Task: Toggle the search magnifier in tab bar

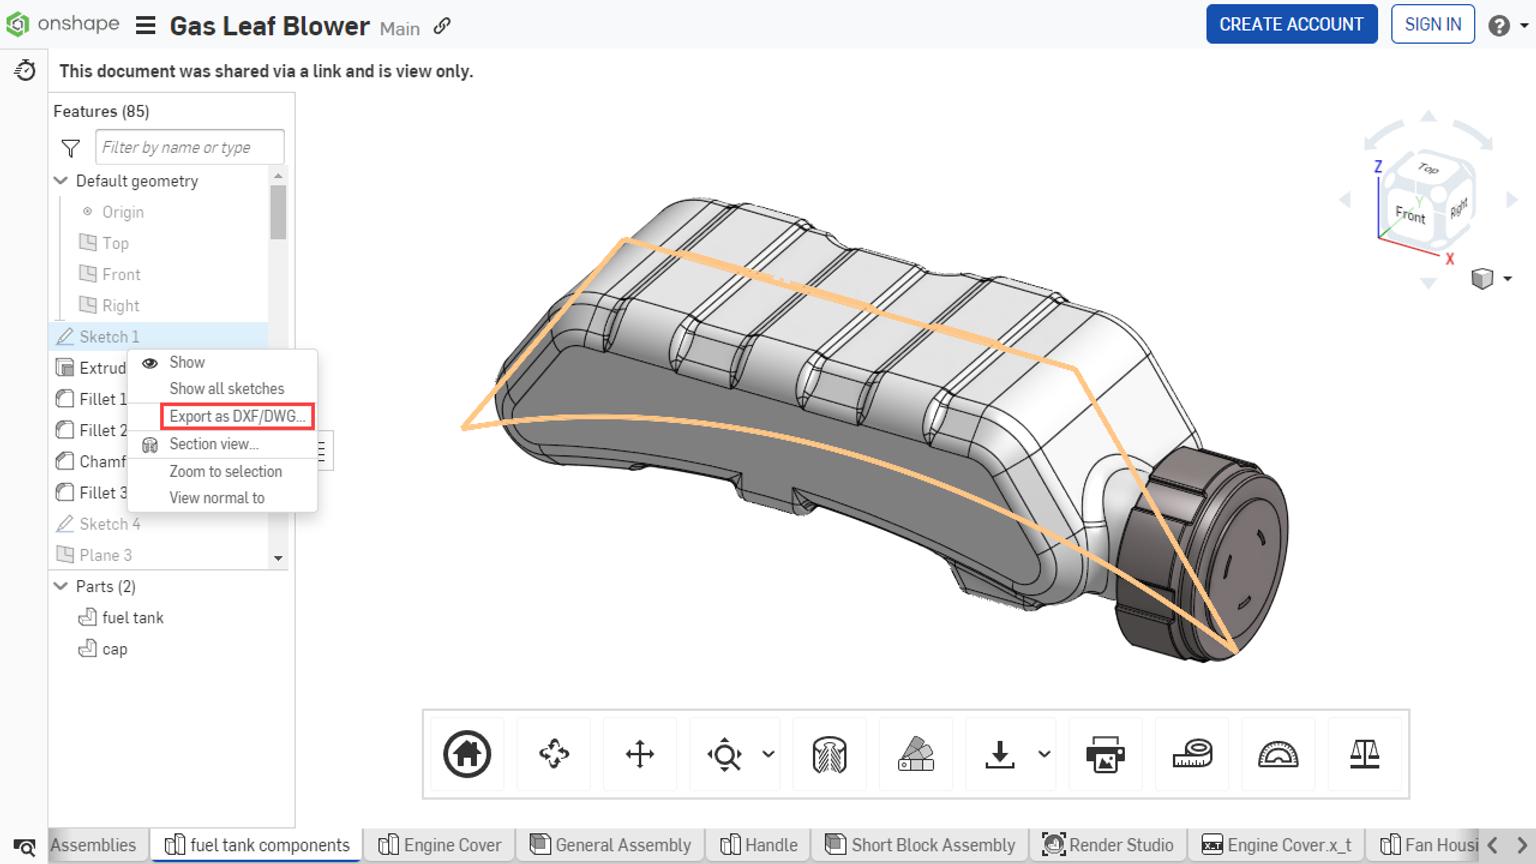Action: (24, 845)
